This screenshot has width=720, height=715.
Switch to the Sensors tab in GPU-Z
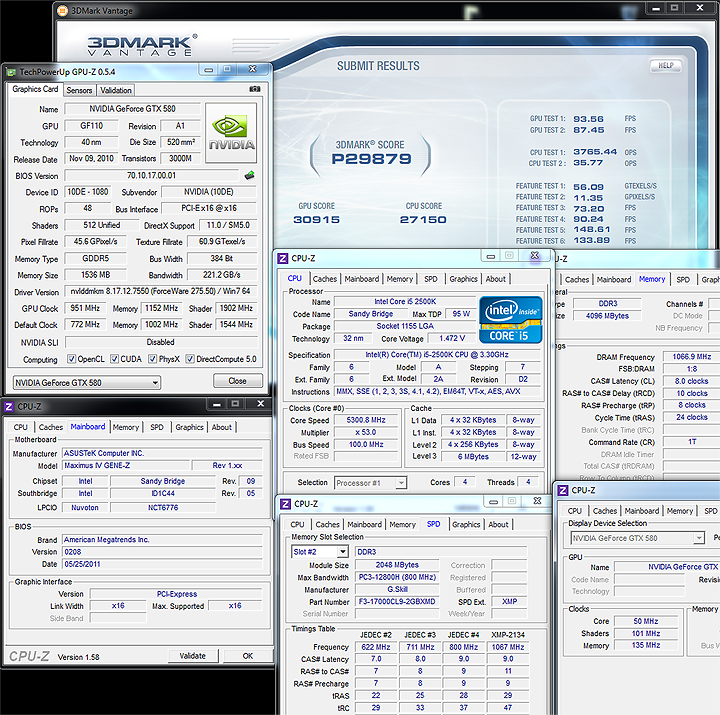[79, 90]
